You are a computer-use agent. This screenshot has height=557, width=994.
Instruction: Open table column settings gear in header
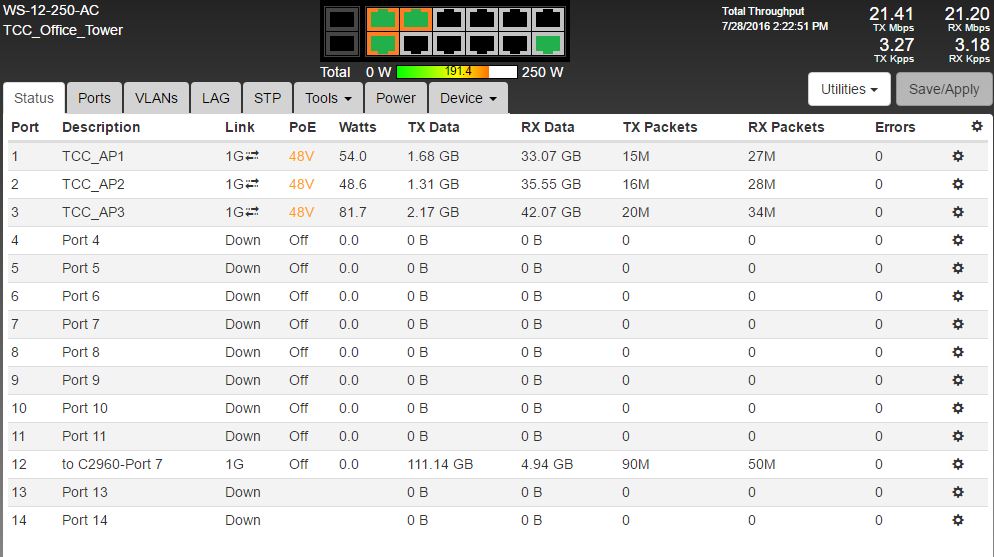point(977,126)
